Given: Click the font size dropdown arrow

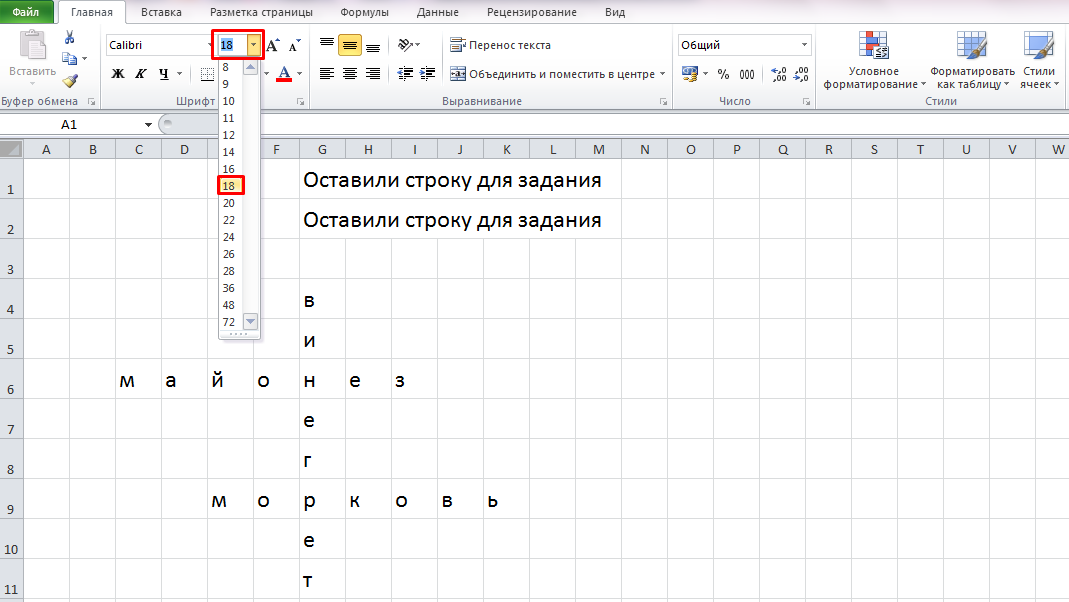Looking at the screenshot, I should pyautogui.click(x=254, y=45).
